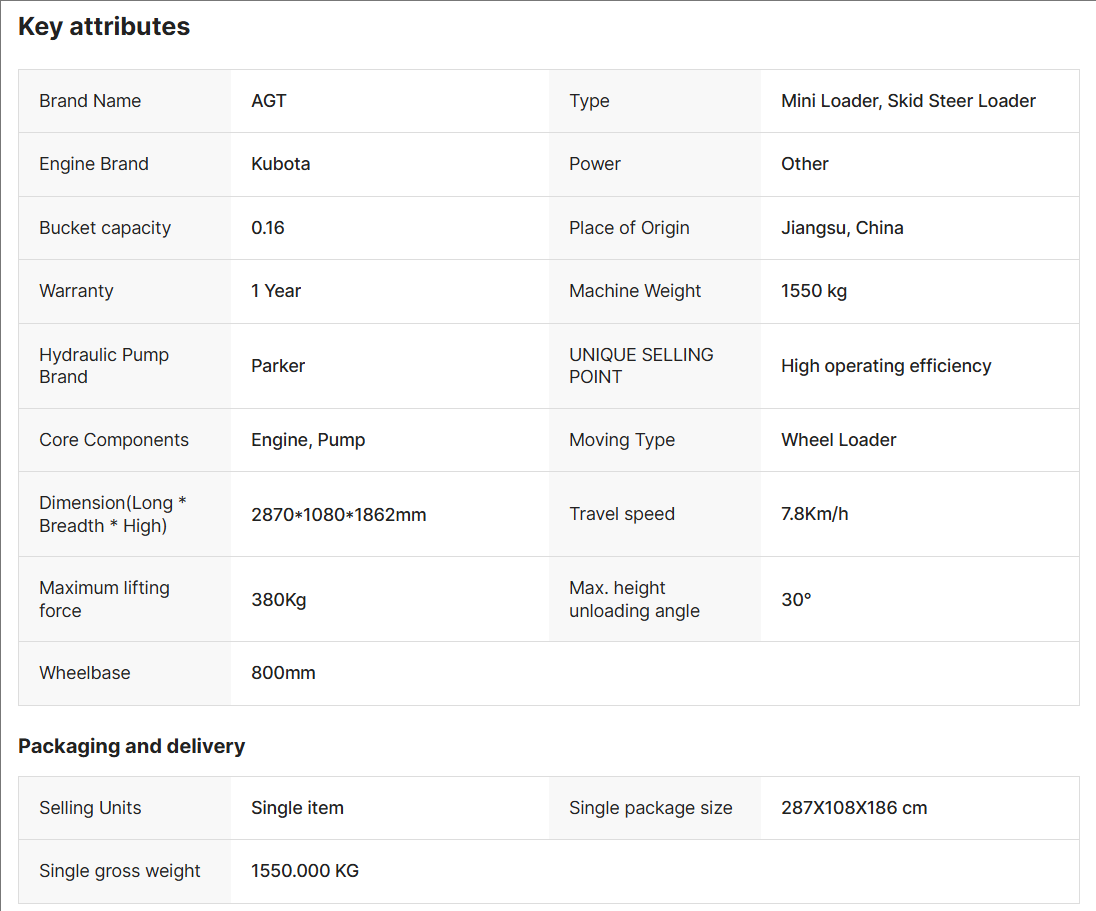Click the 2870*1080*1862mm dimension value
1096x911 pixels.
(x=338, y=515)
